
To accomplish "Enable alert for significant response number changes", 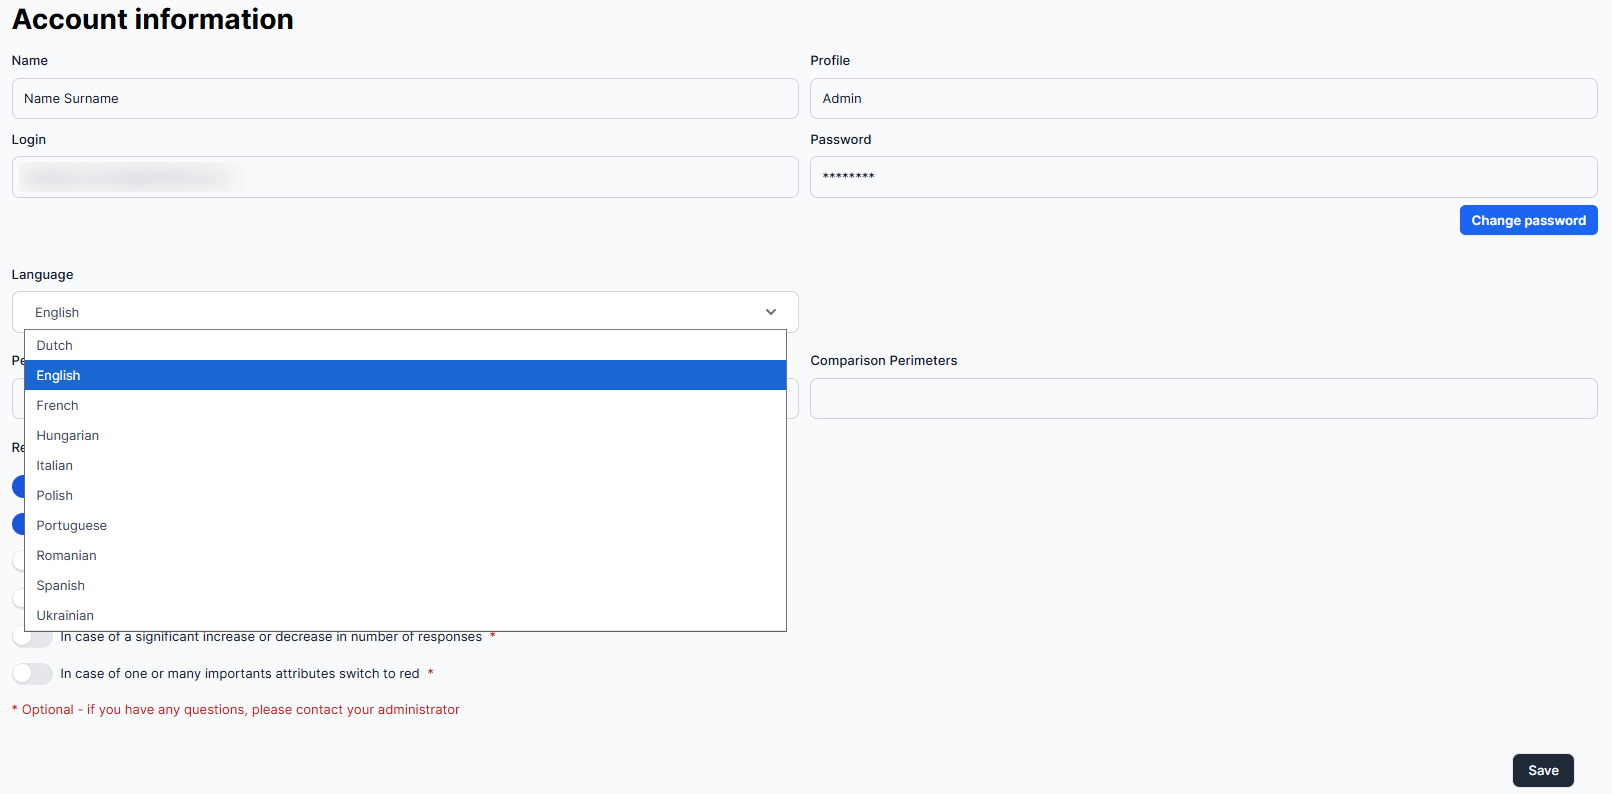I will (x=32, y=639).
